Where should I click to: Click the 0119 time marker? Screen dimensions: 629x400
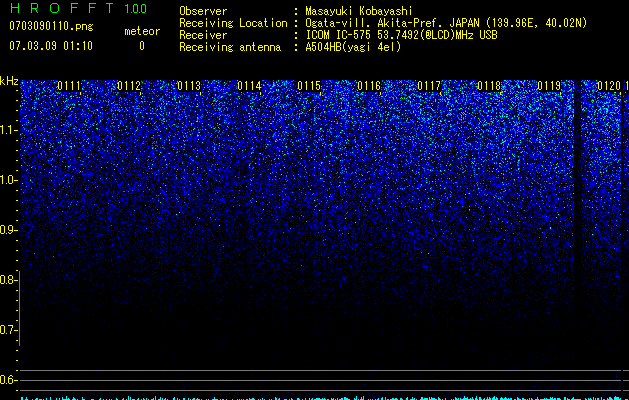pyautogui.click(x=549, y=86)
